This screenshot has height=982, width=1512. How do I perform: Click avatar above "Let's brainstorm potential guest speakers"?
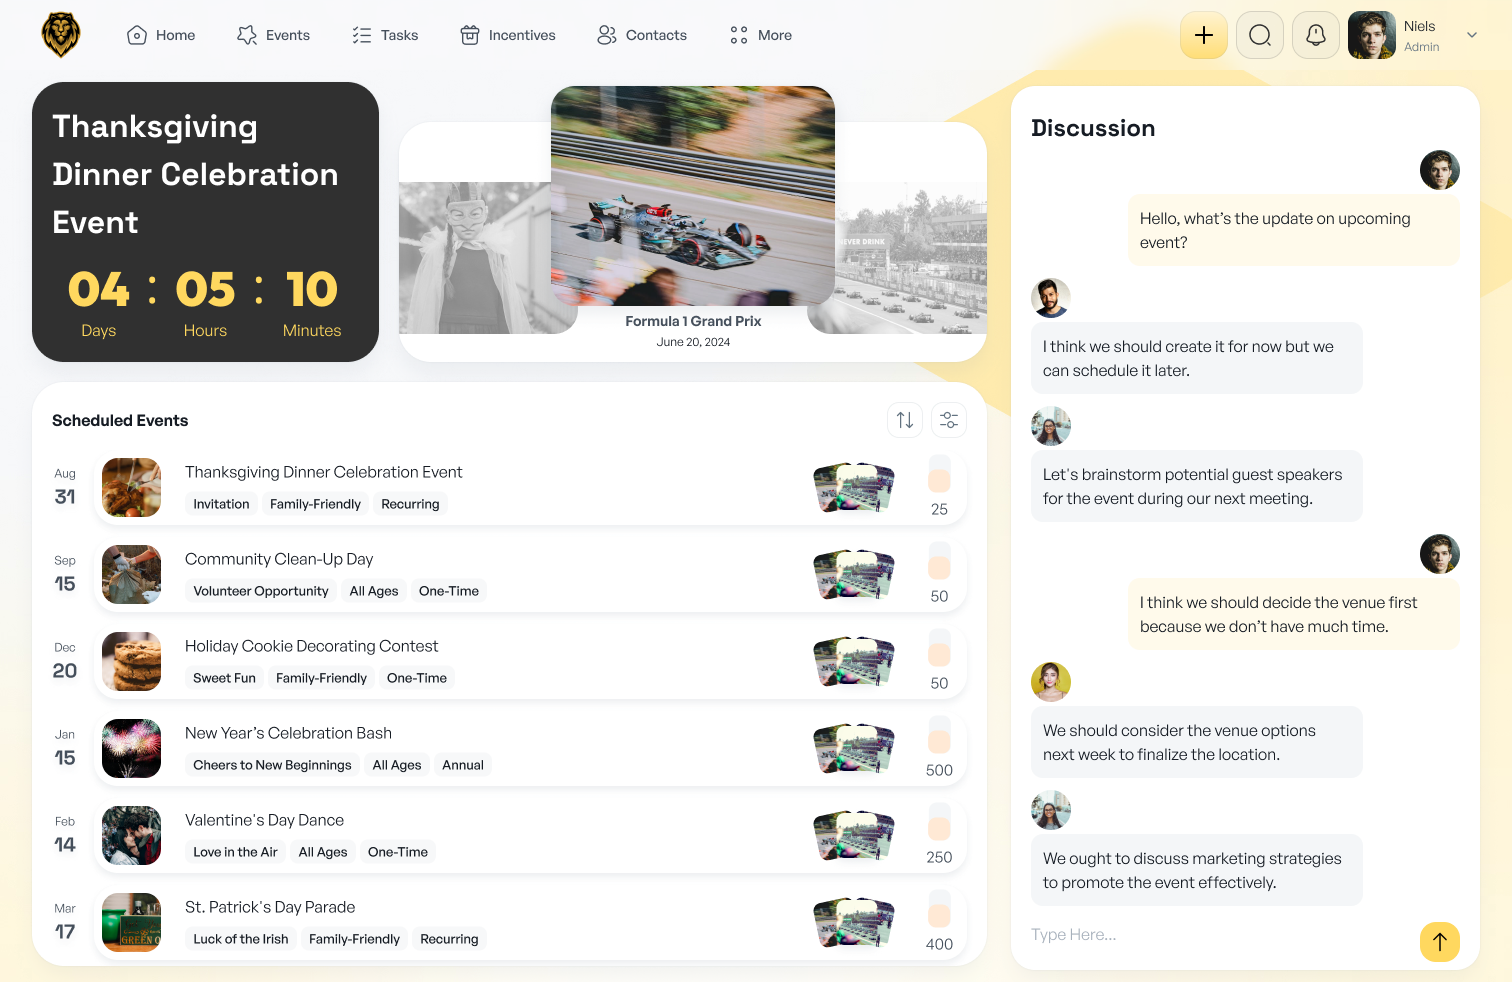pyautogui.click(x=1051, y=426)
